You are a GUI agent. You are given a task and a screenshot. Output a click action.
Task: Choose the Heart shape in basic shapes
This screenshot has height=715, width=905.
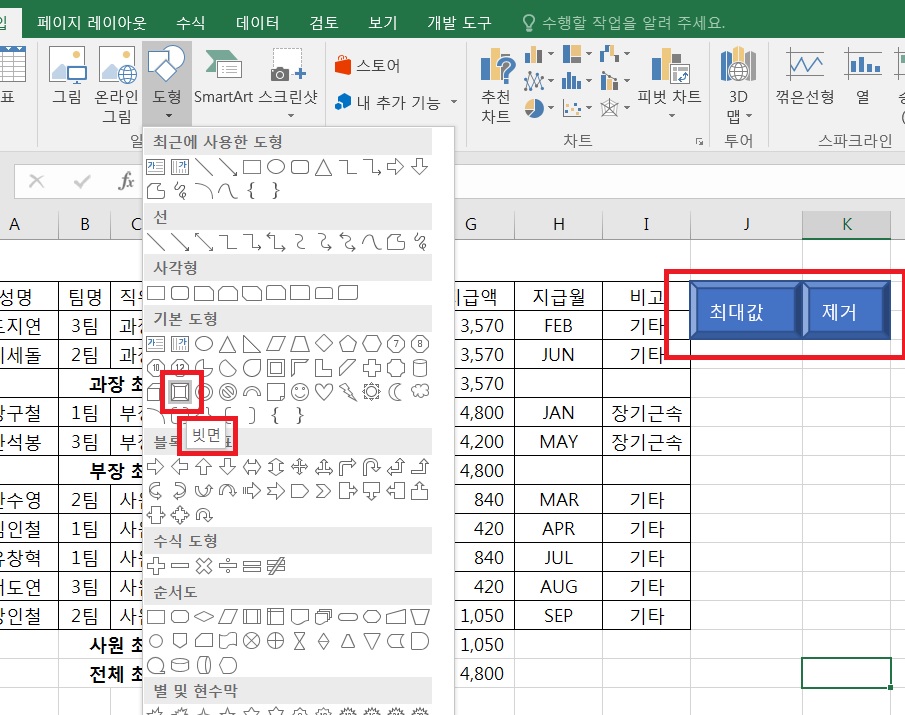[x=324, y=392]
